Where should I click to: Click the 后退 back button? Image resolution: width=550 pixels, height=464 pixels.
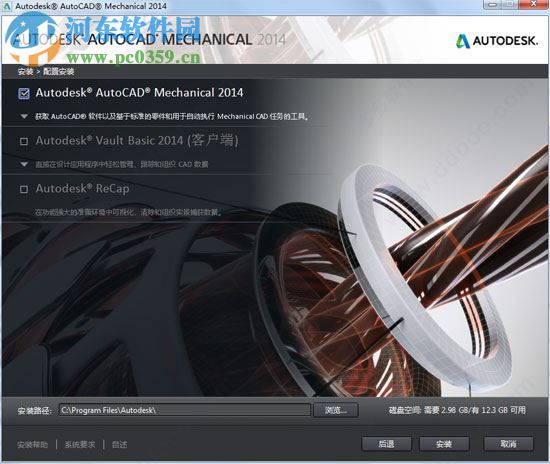pyautogui.click(x=386, y=444)
